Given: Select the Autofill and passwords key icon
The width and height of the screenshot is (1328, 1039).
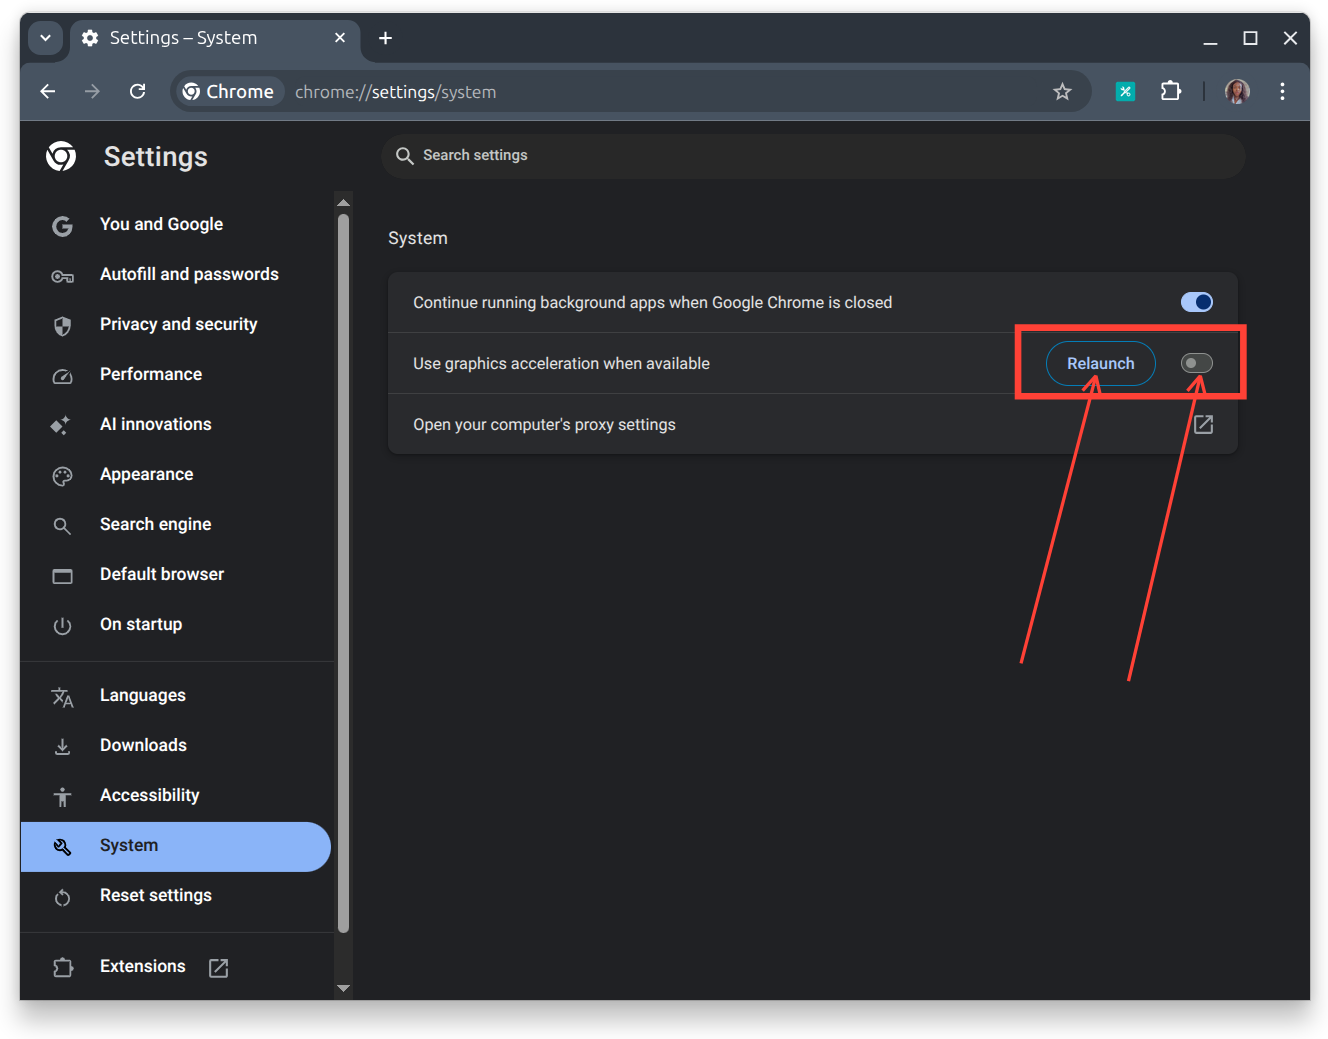Looking at the screenshot, I should pos(62,275).
